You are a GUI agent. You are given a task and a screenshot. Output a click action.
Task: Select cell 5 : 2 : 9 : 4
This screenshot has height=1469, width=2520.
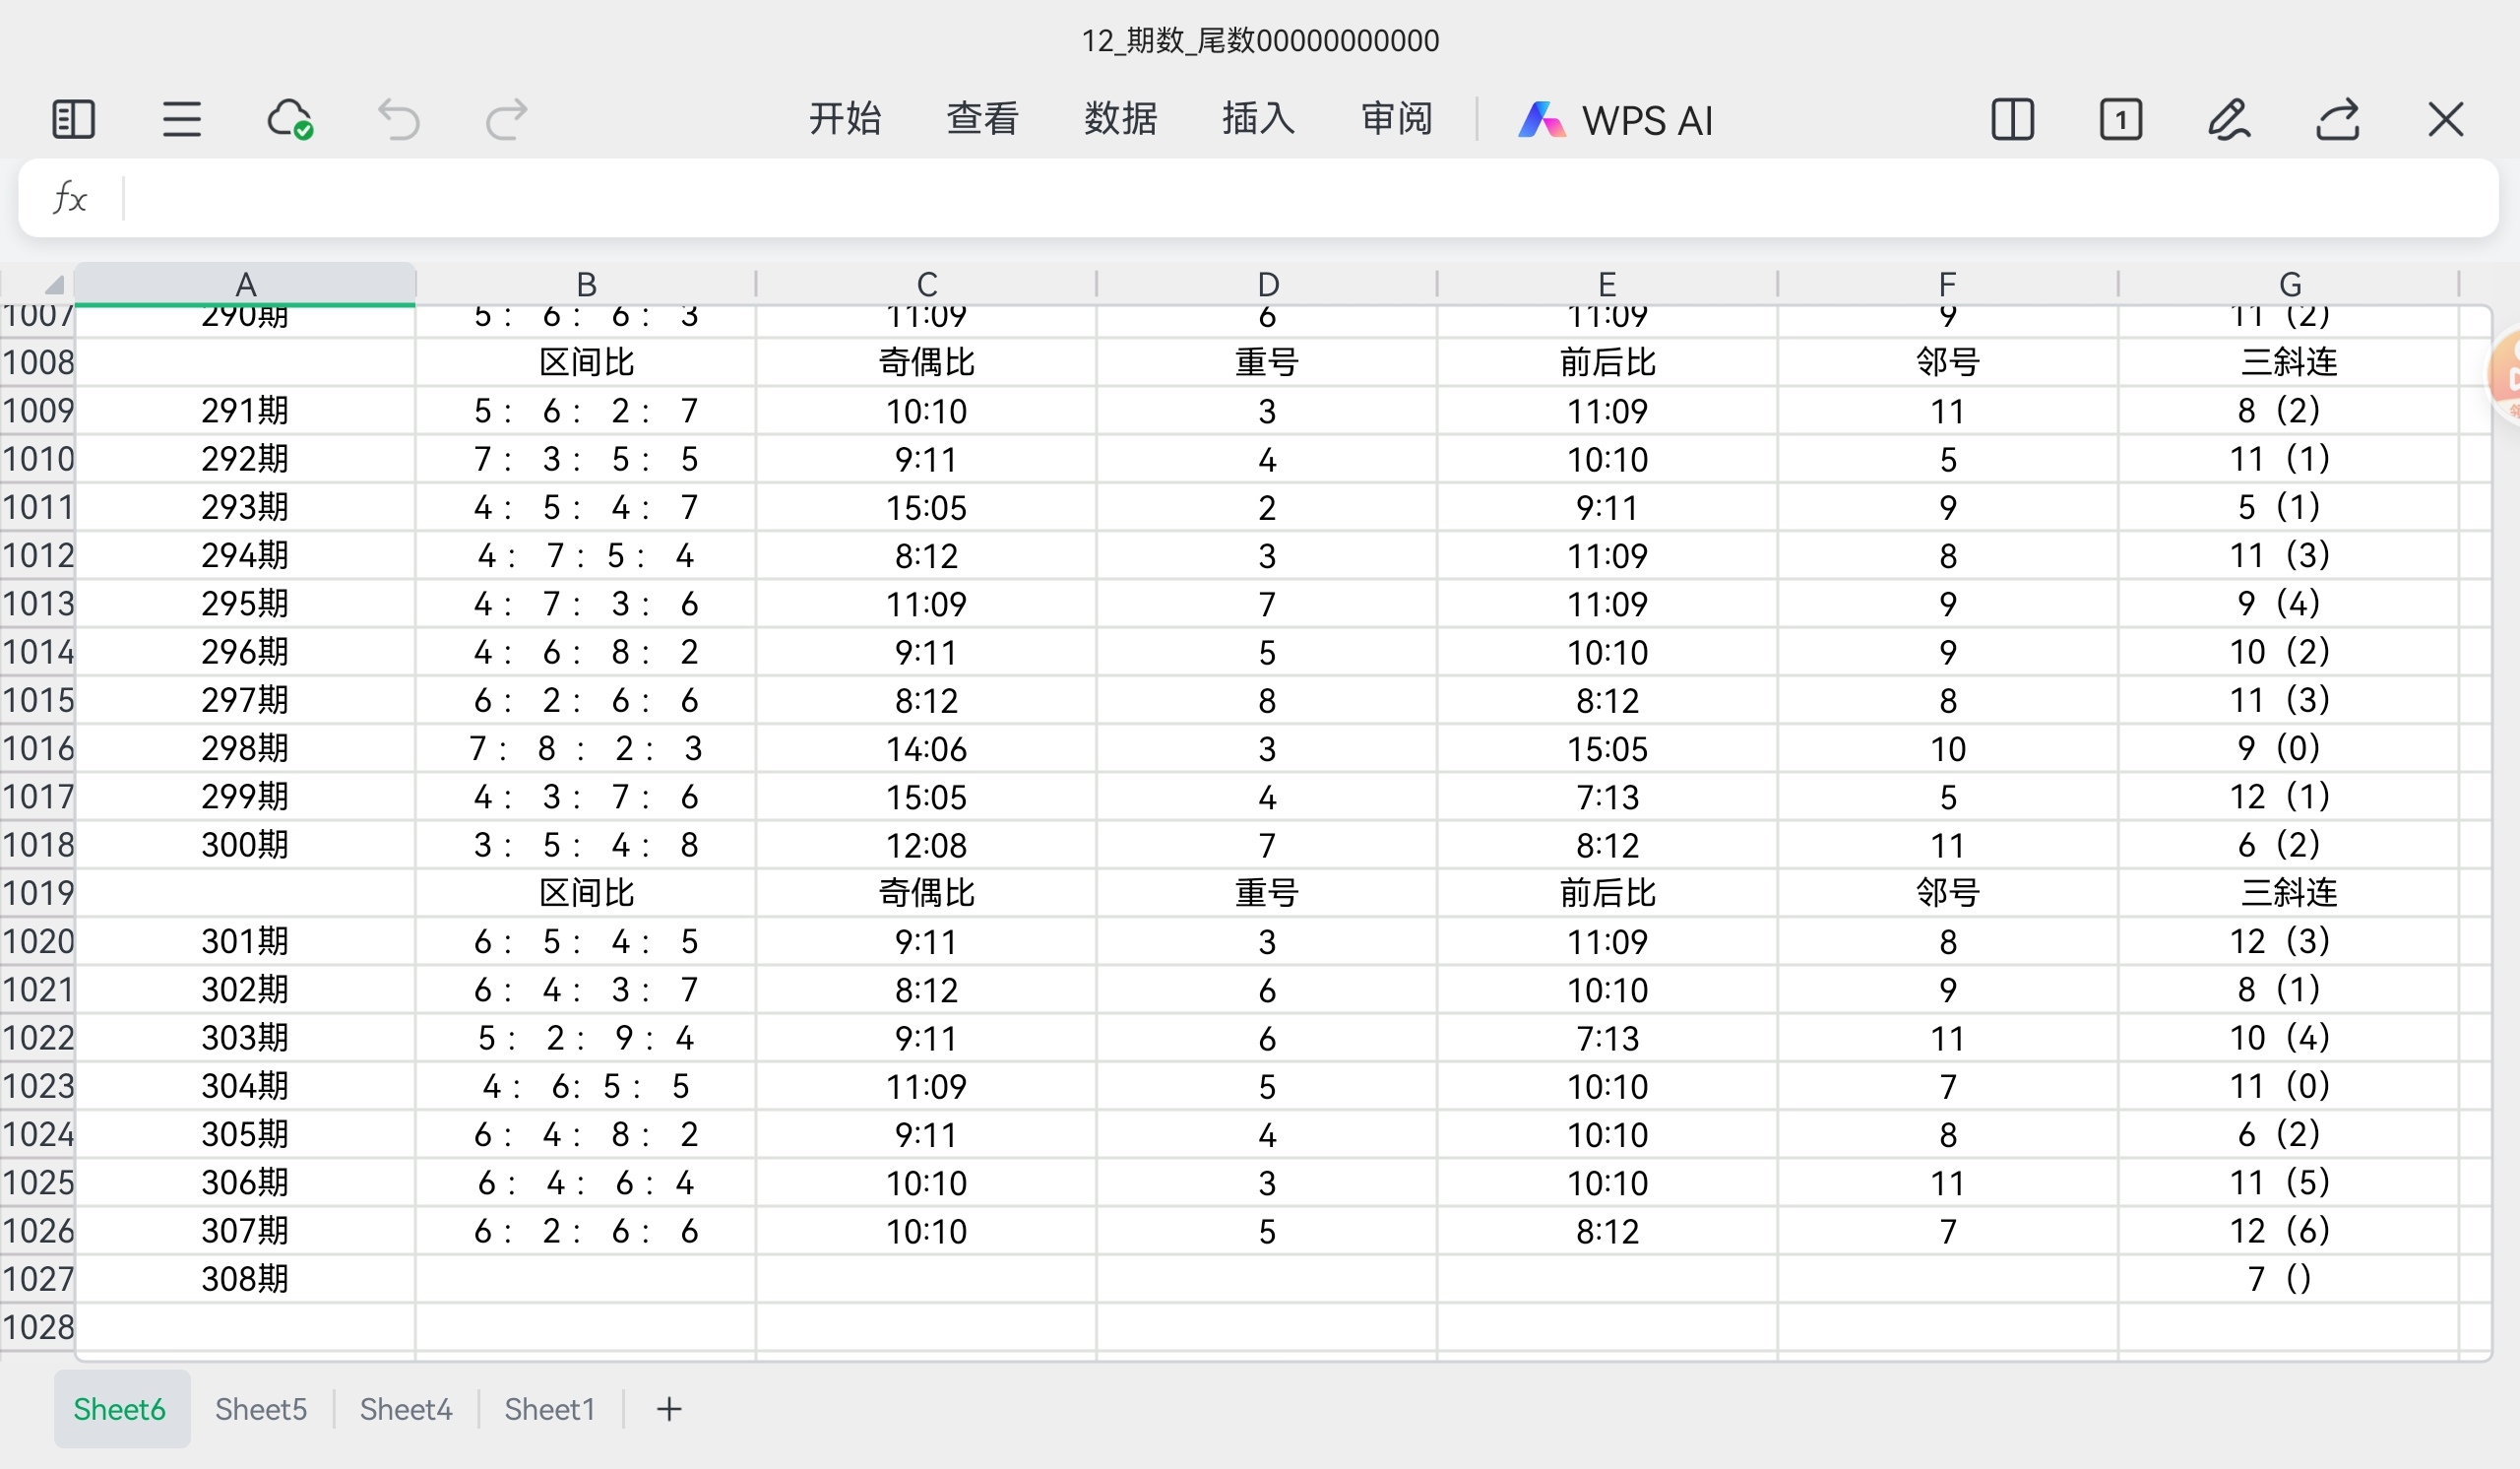coord(586,1038)
